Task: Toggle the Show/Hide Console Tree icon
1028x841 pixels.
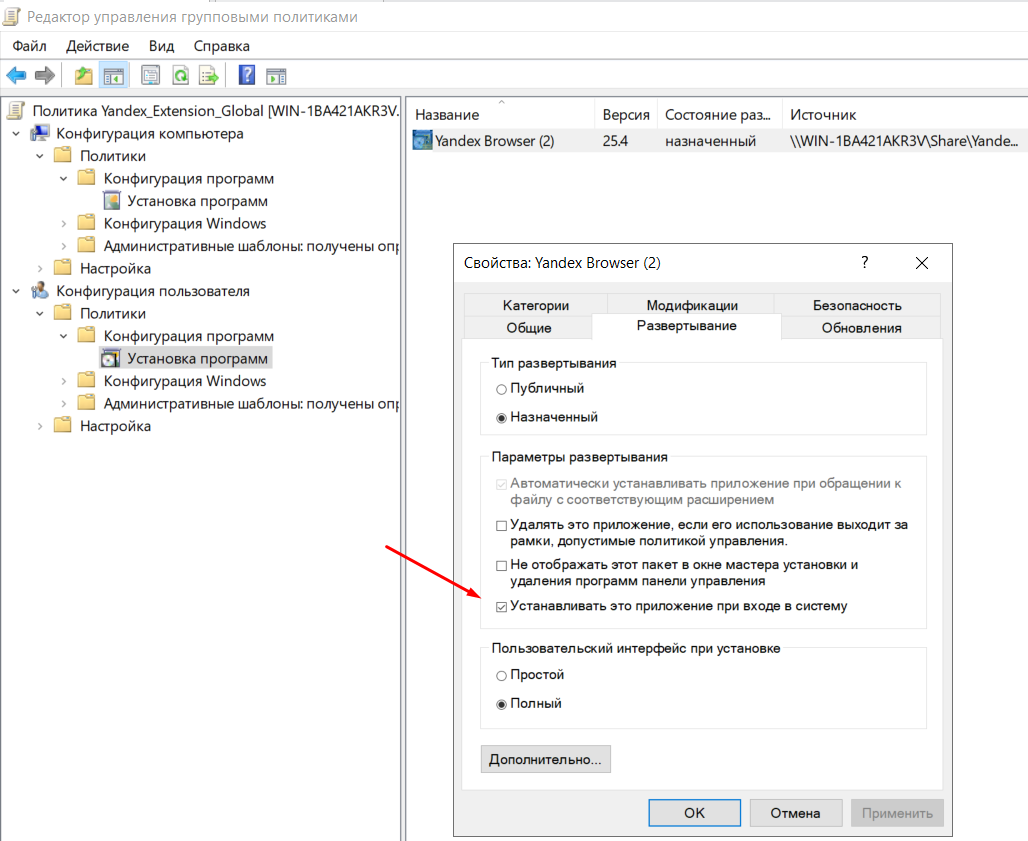Action: pyautogui.click(x=114, y=75)
